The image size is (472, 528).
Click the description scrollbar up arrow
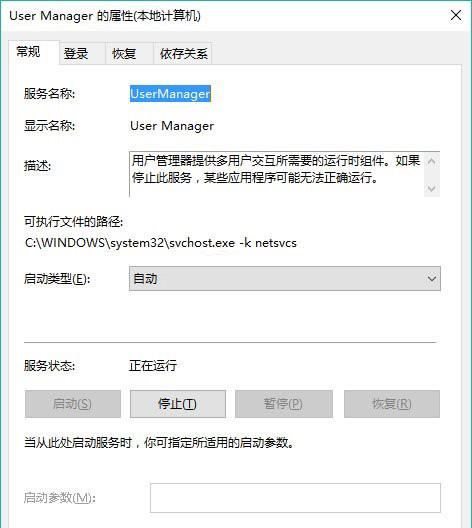[x=432, y=161]
